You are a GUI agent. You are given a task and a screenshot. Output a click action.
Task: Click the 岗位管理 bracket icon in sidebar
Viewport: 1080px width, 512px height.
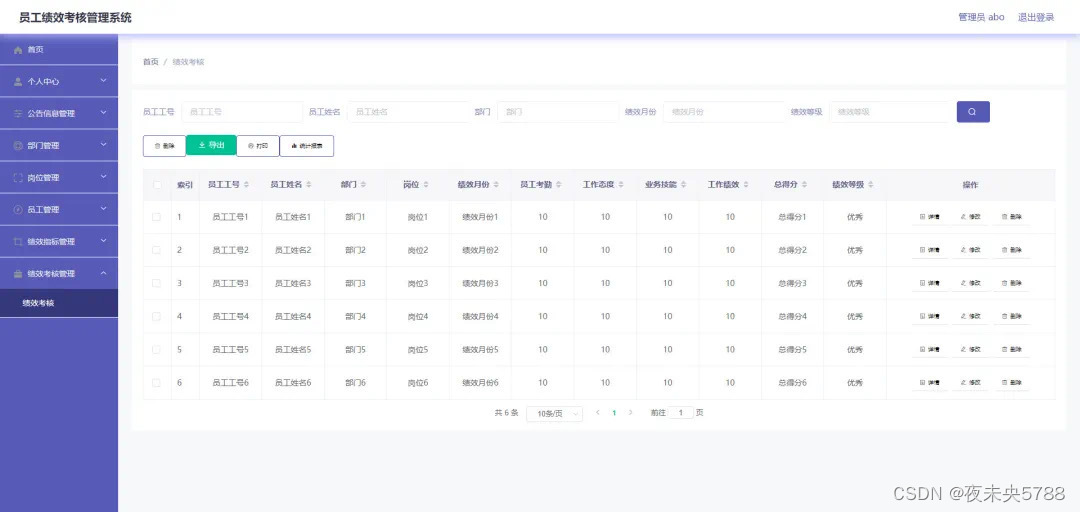(x=18, y=178)
